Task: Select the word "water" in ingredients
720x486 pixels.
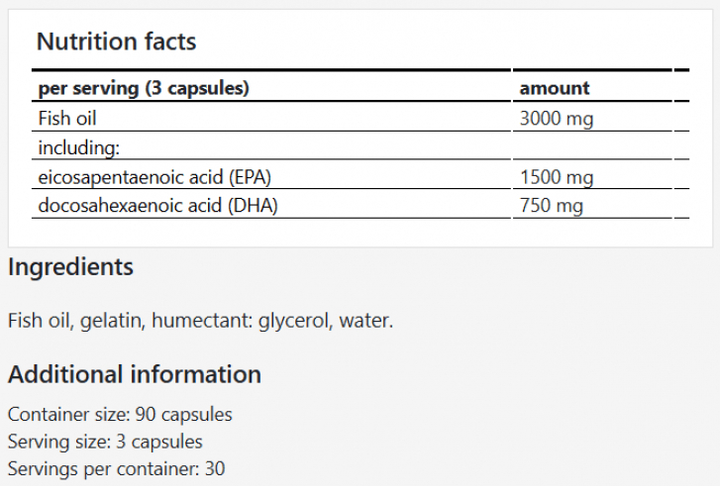Action: click(x=366, y=321)
